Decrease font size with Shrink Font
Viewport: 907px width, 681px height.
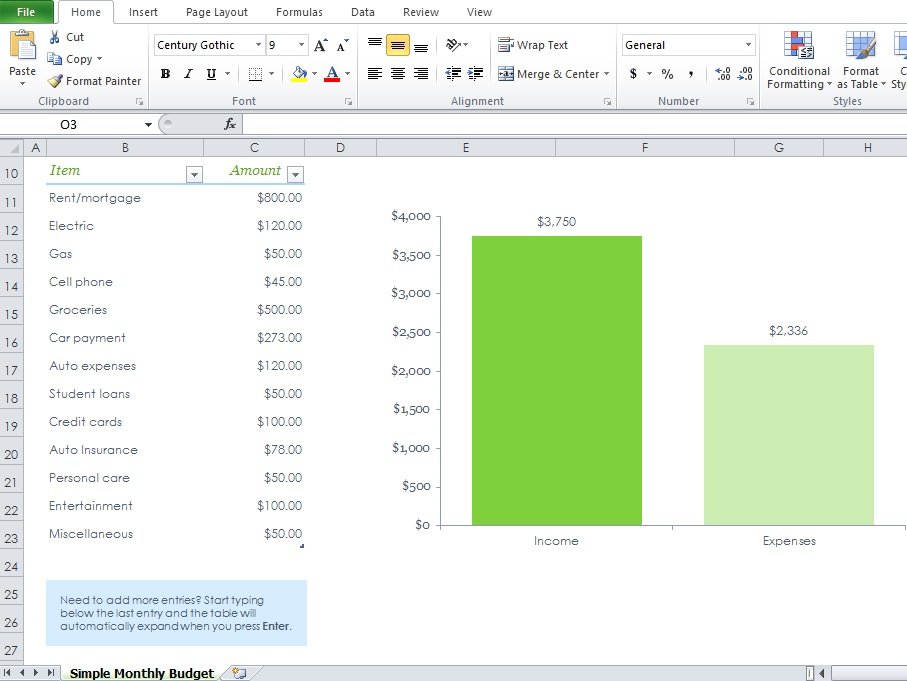pos(342,45)
